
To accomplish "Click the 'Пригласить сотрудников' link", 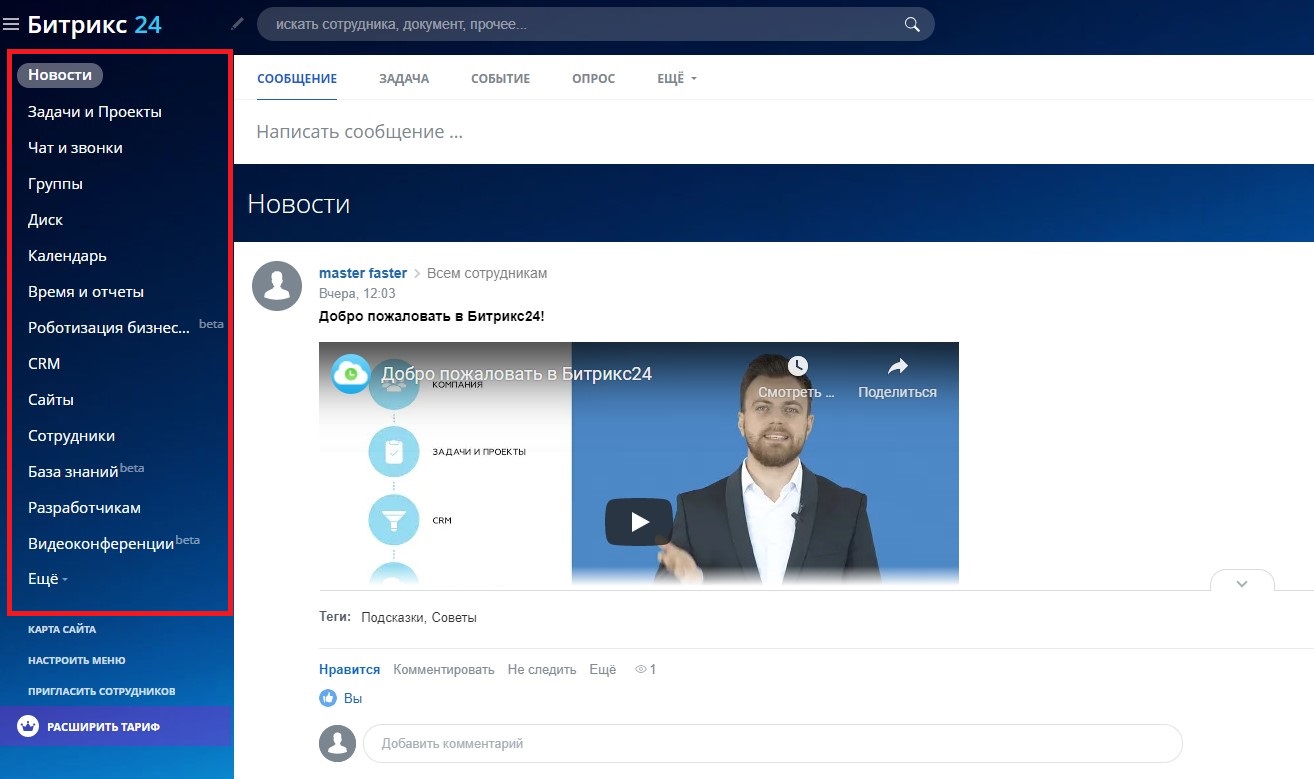I will [x=102, y=691].
